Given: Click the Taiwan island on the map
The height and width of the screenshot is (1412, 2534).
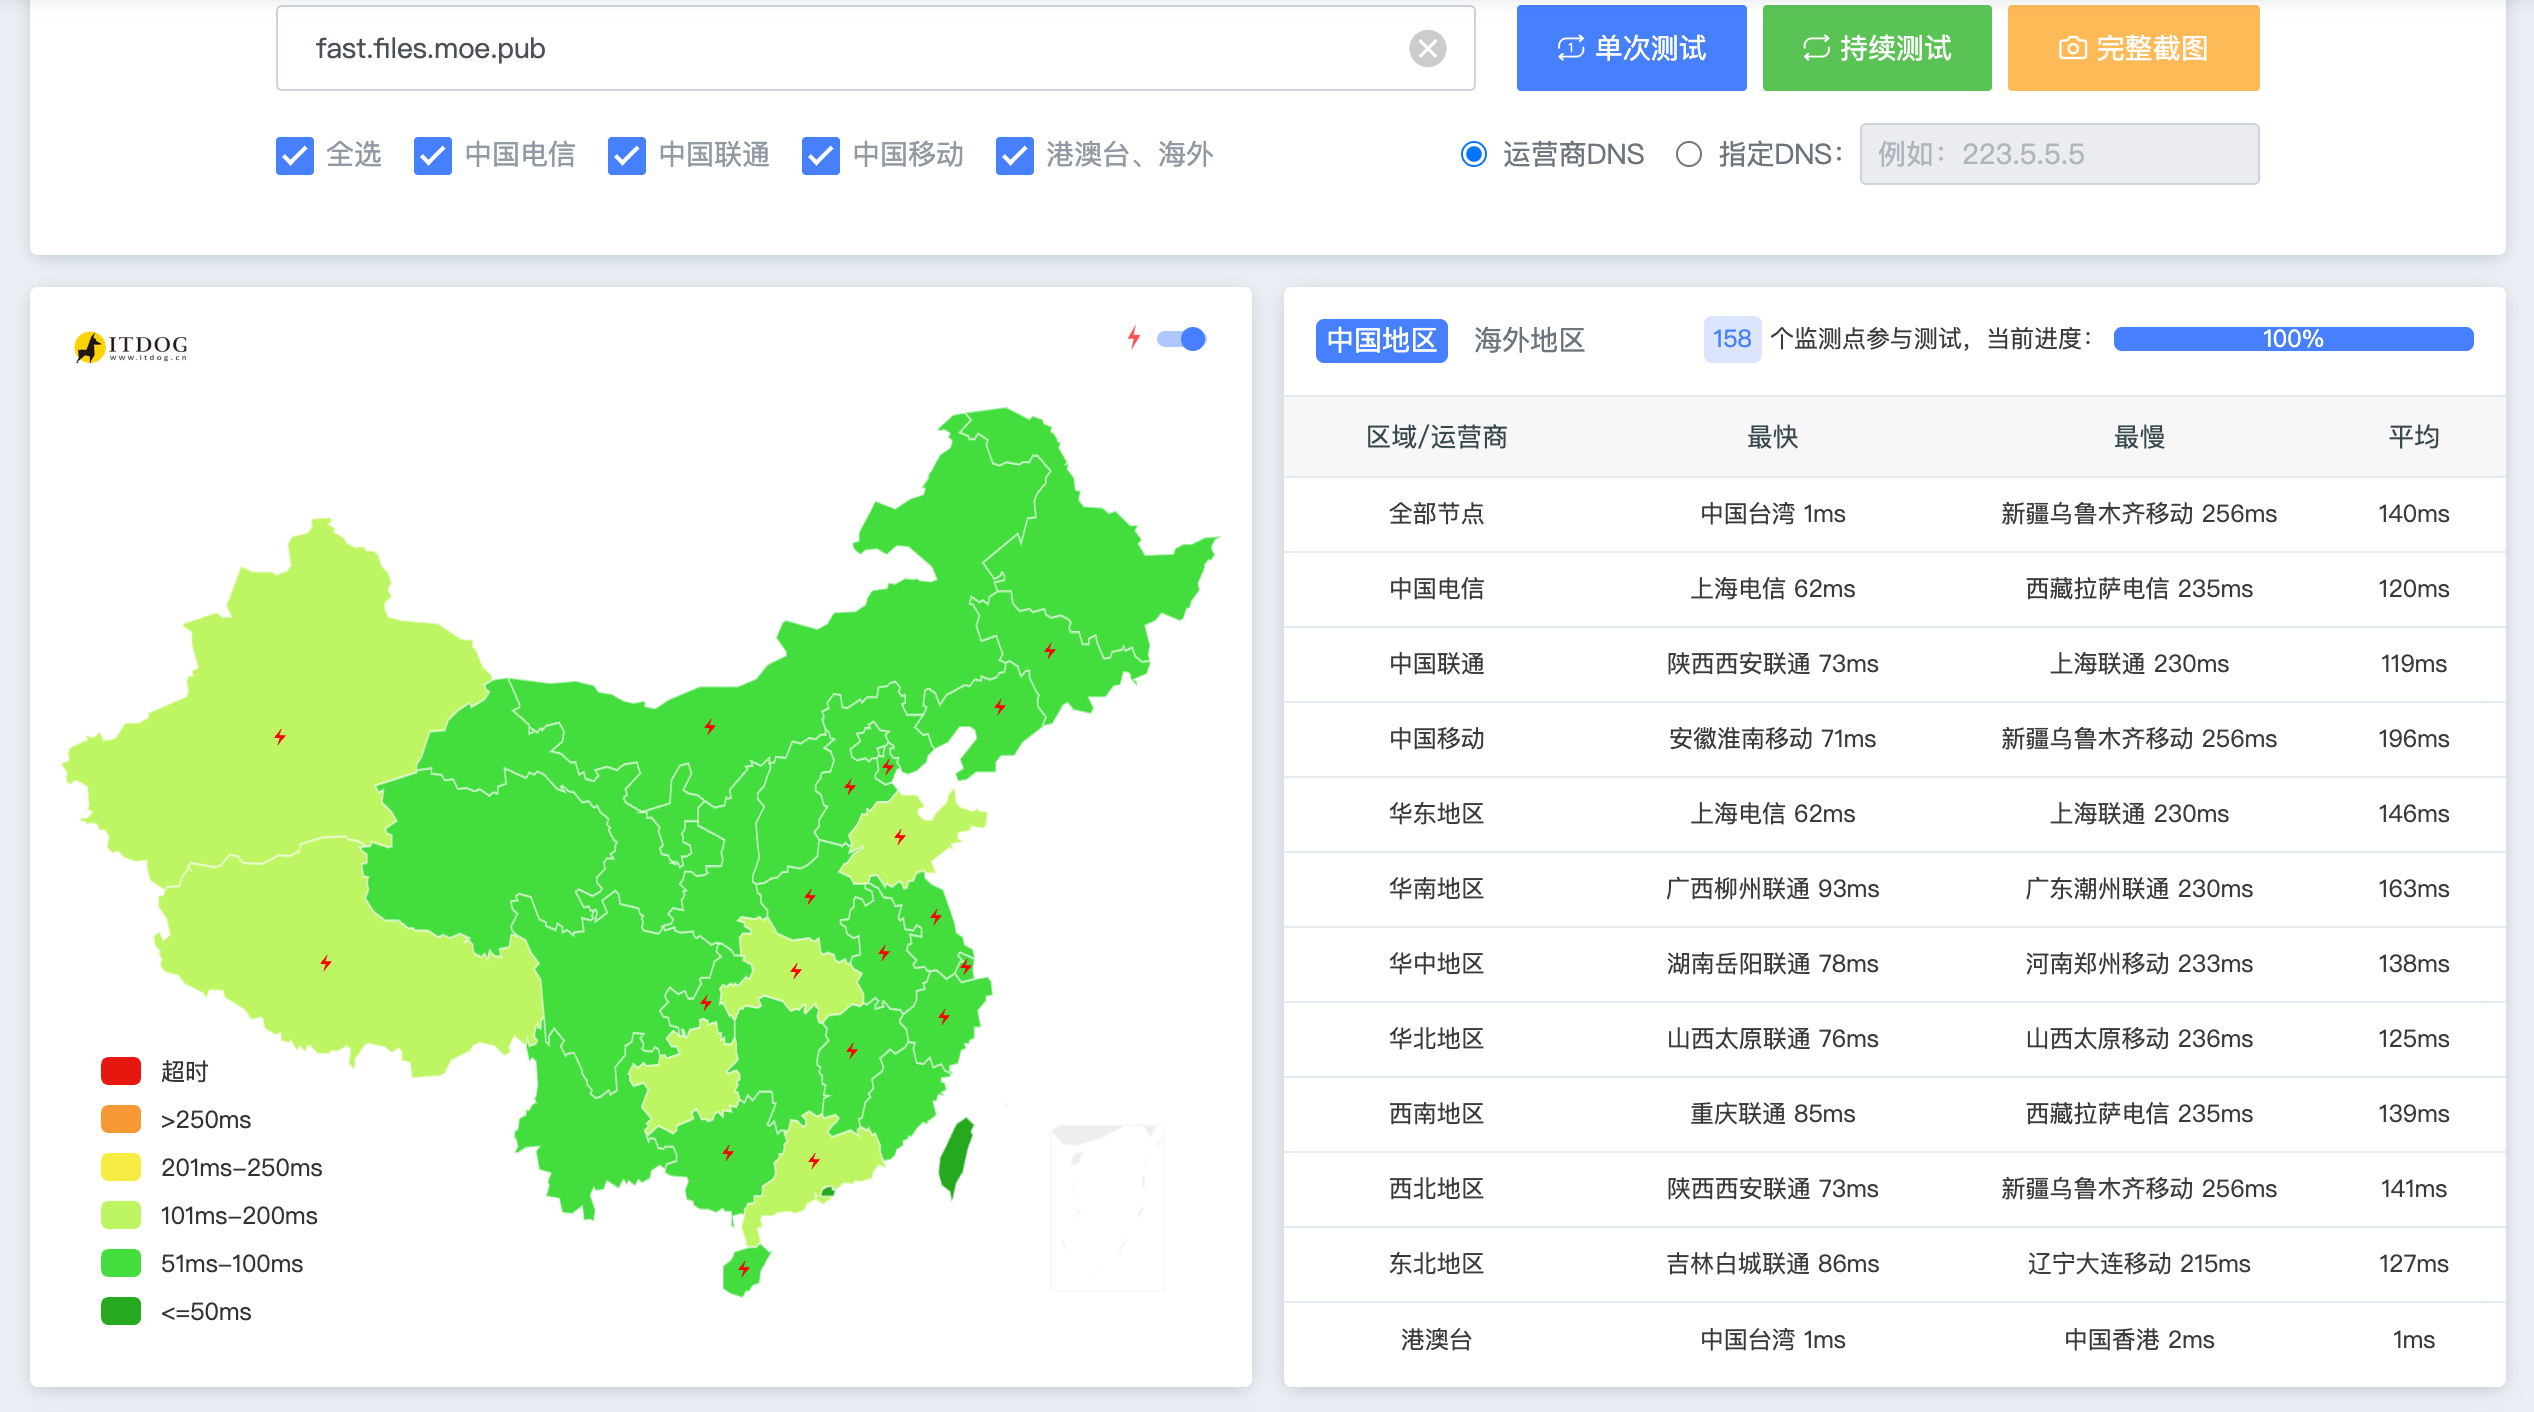Looking at the screenshot, I should tap(956, 1157).
